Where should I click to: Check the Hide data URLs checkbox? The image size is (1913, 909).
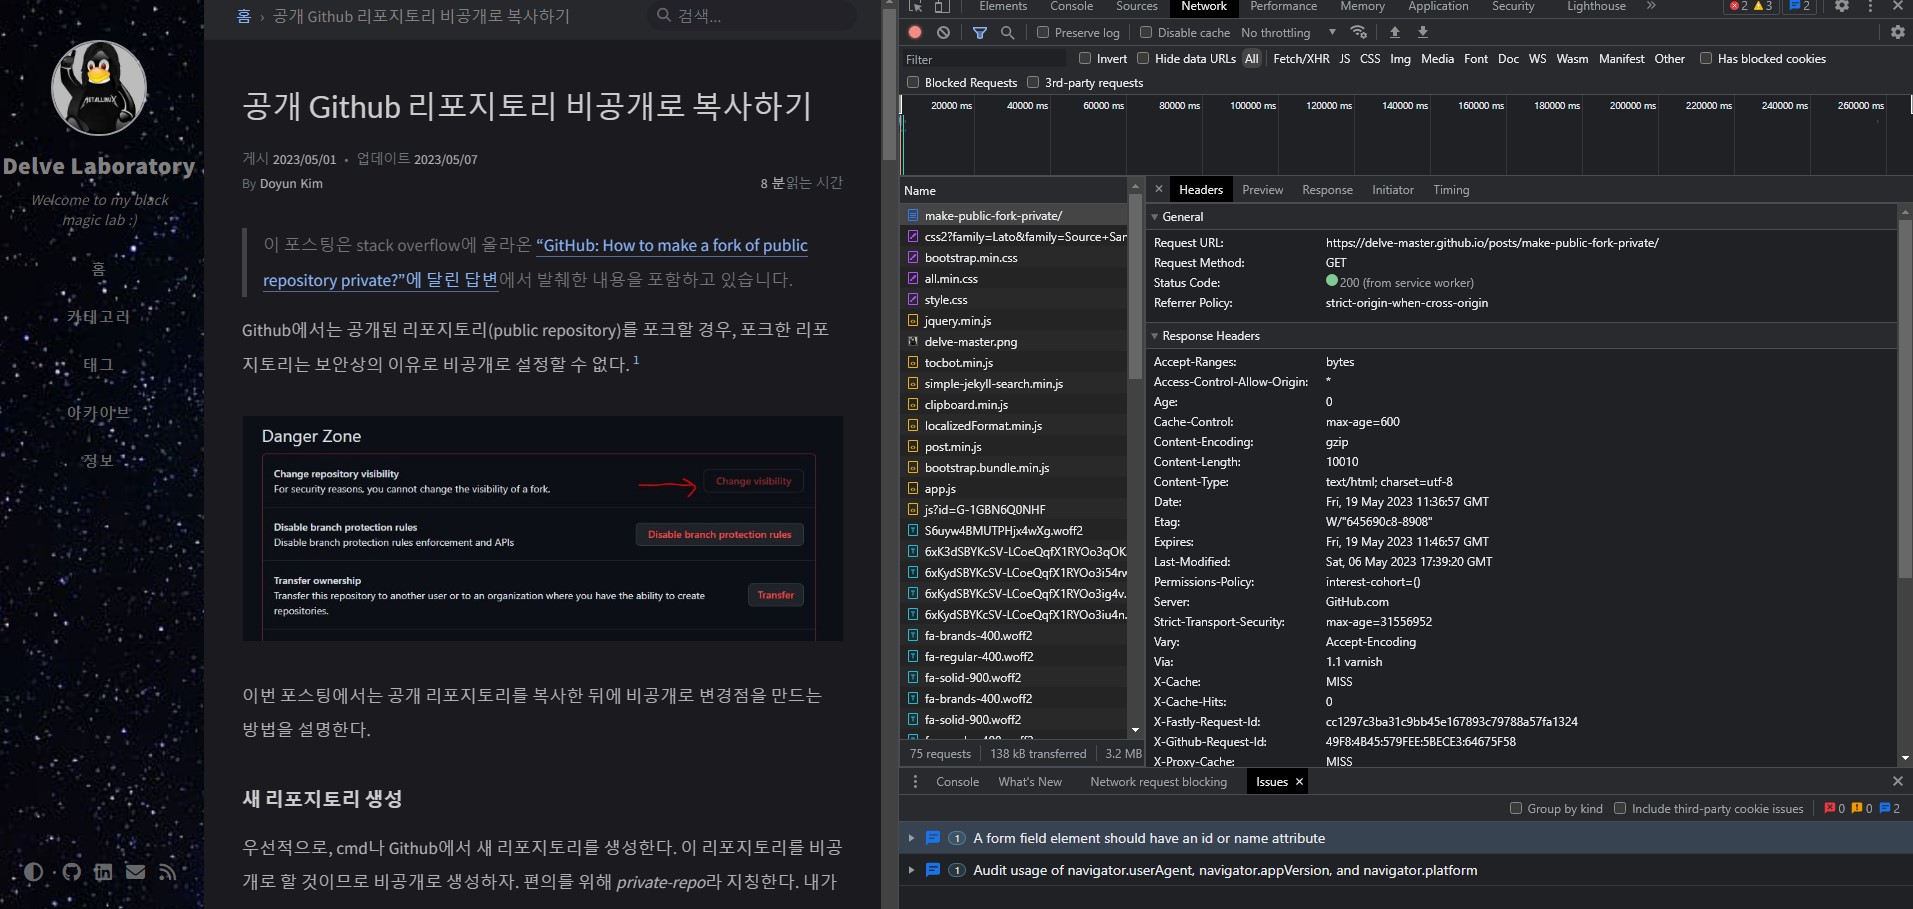tap(1143, 58)
